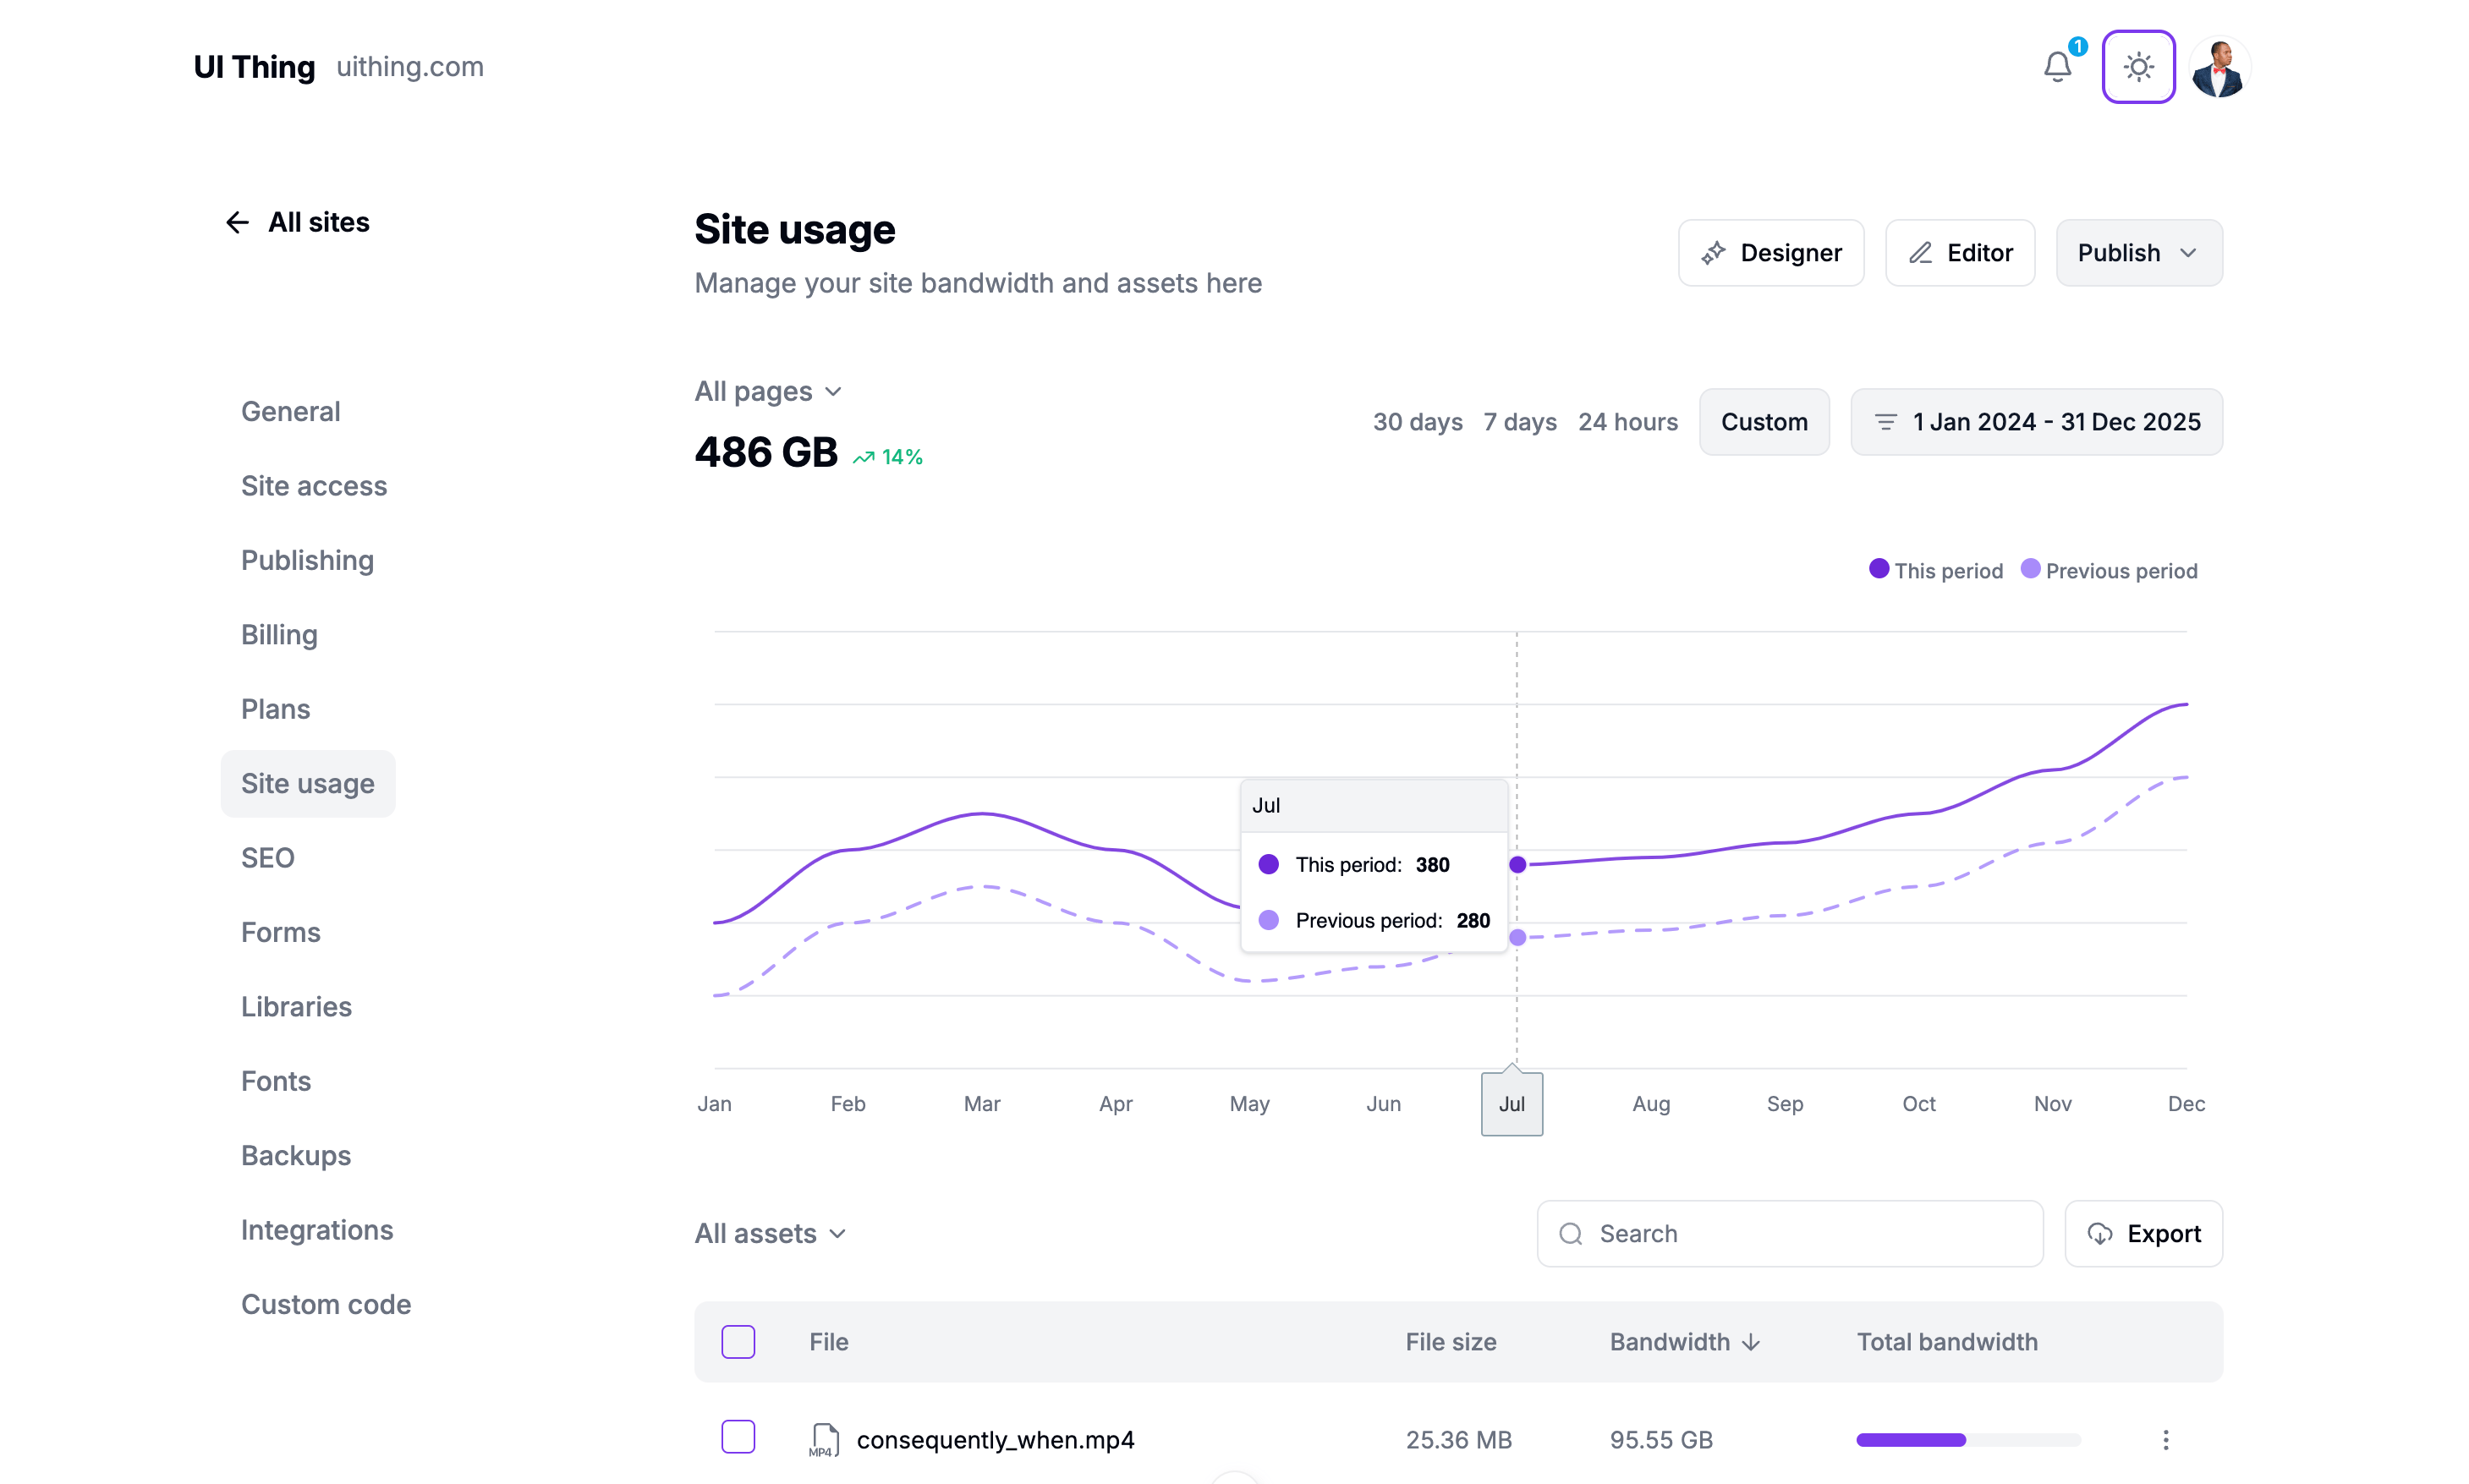Open SEO settings
2469x1484 pixels.
[x=268, y=858]
